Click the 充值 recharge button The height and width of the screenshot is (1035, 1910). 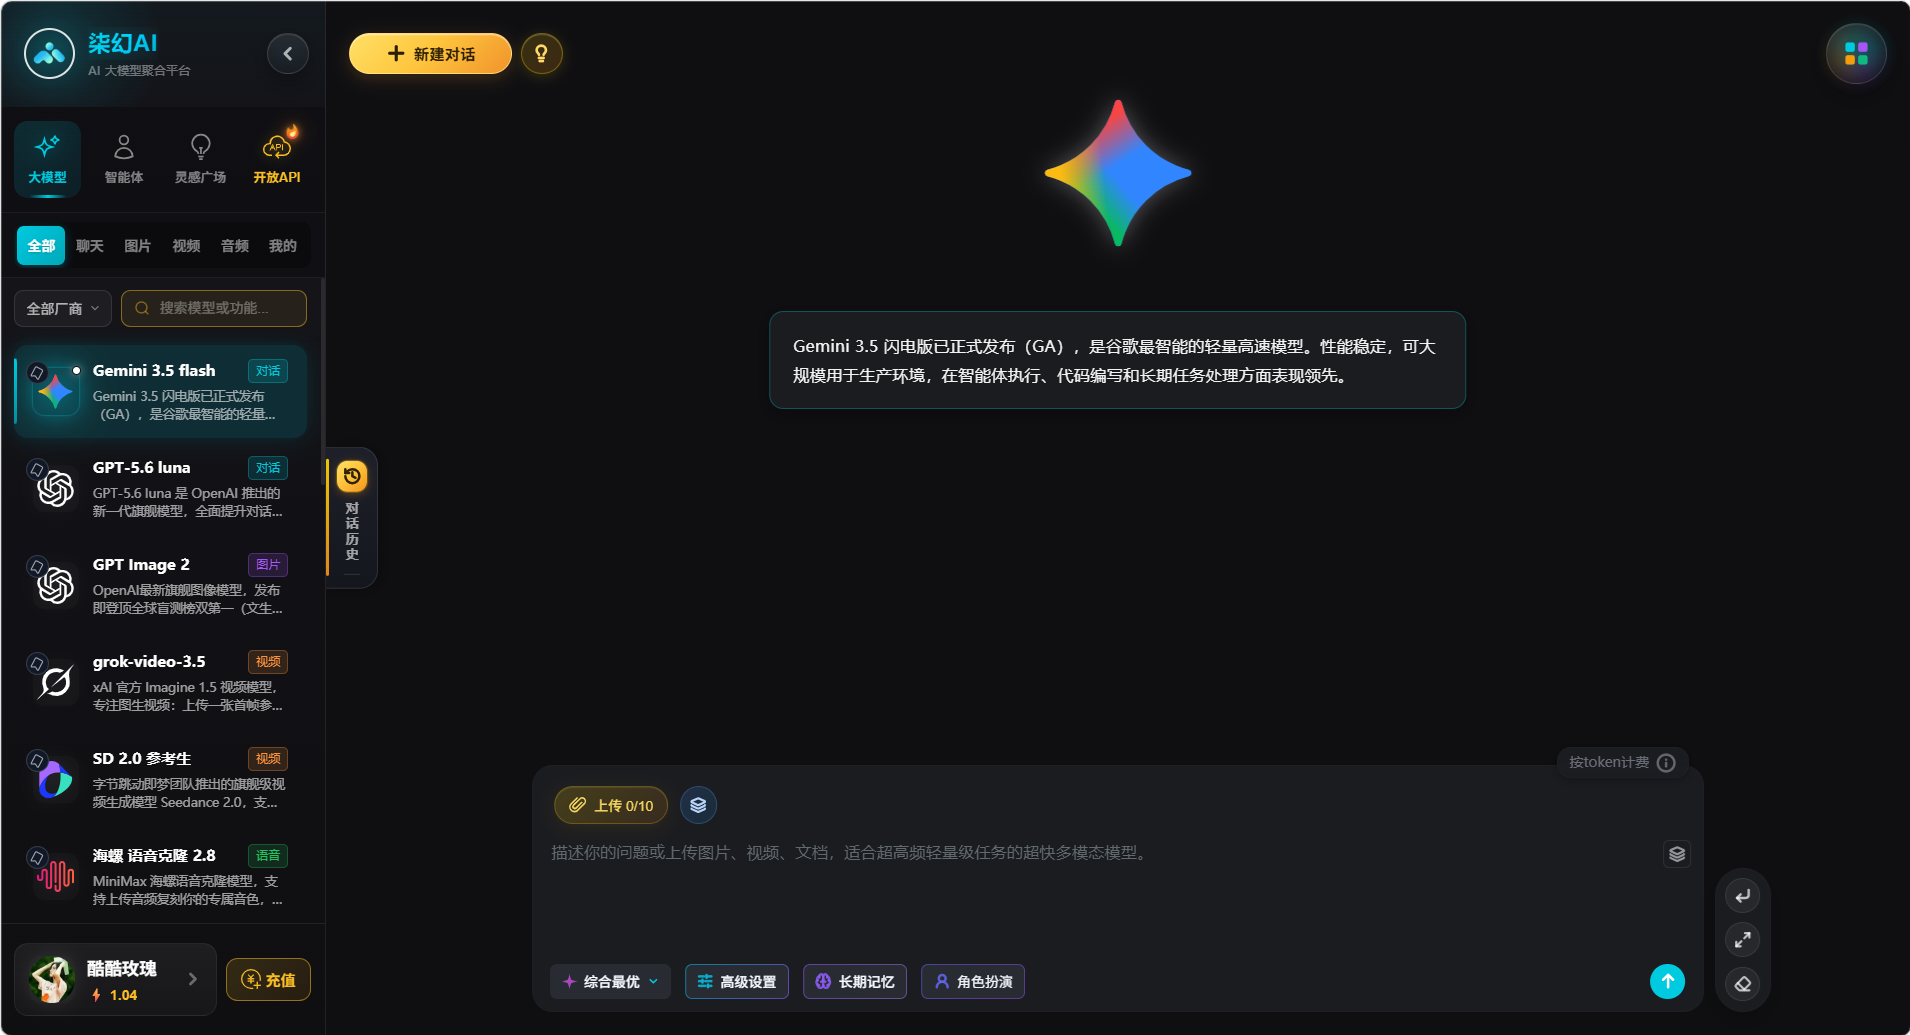[x=268, y=980]
